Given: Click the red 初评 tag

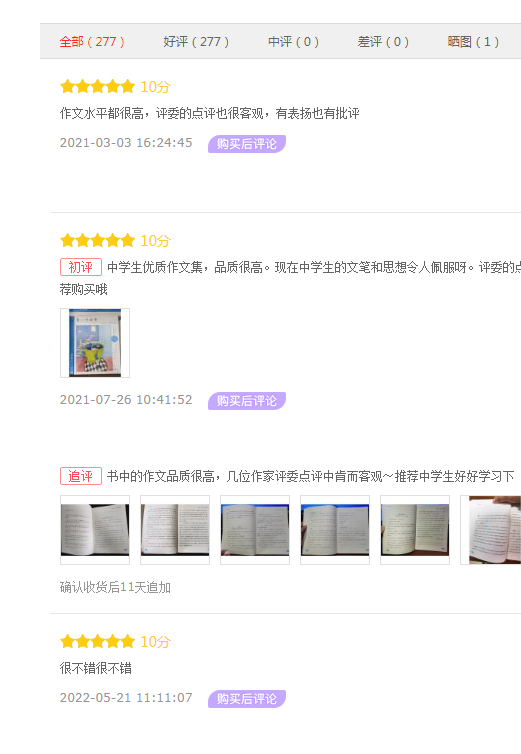Looking at the screenshot, I should point(81,267).
